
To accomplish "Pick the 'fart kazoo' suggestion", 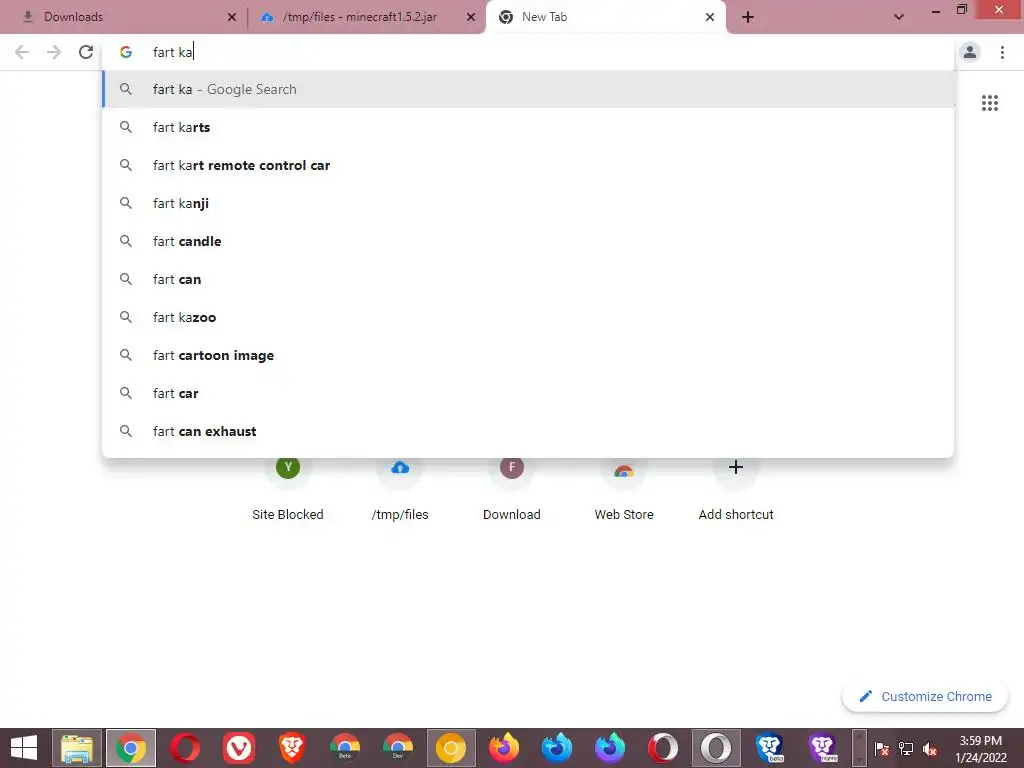I will point(528,317).
